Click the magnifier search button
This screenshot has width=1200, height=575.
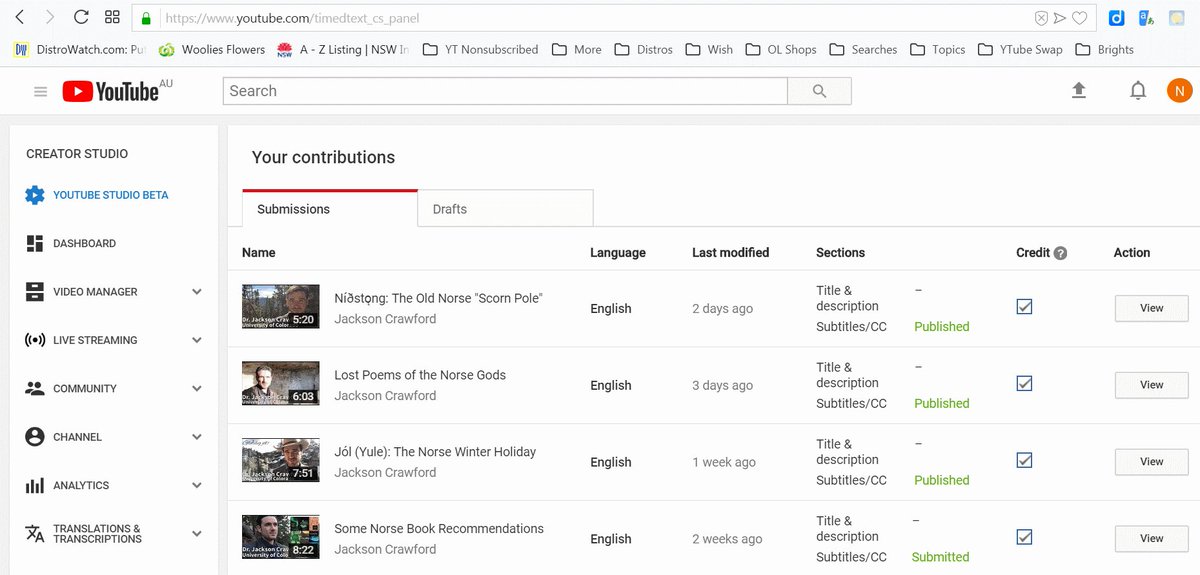pyautogui.click(x=820, y=91)
